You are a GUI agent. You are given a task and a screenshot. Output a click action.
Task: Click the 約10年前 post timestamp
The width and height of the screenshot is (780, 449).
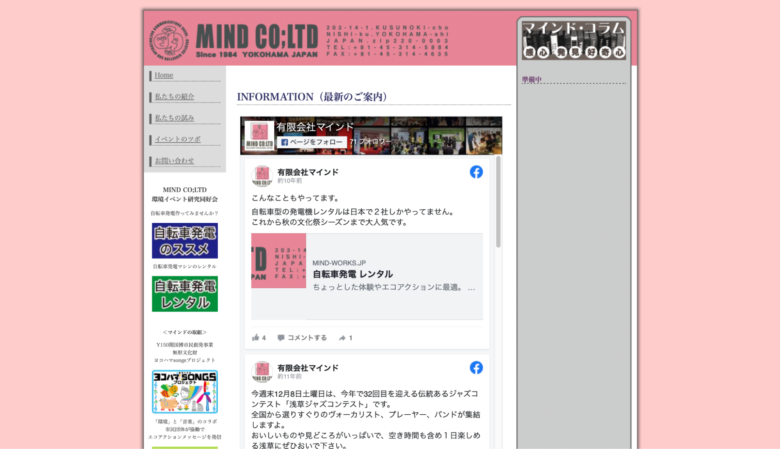(290, 181)
